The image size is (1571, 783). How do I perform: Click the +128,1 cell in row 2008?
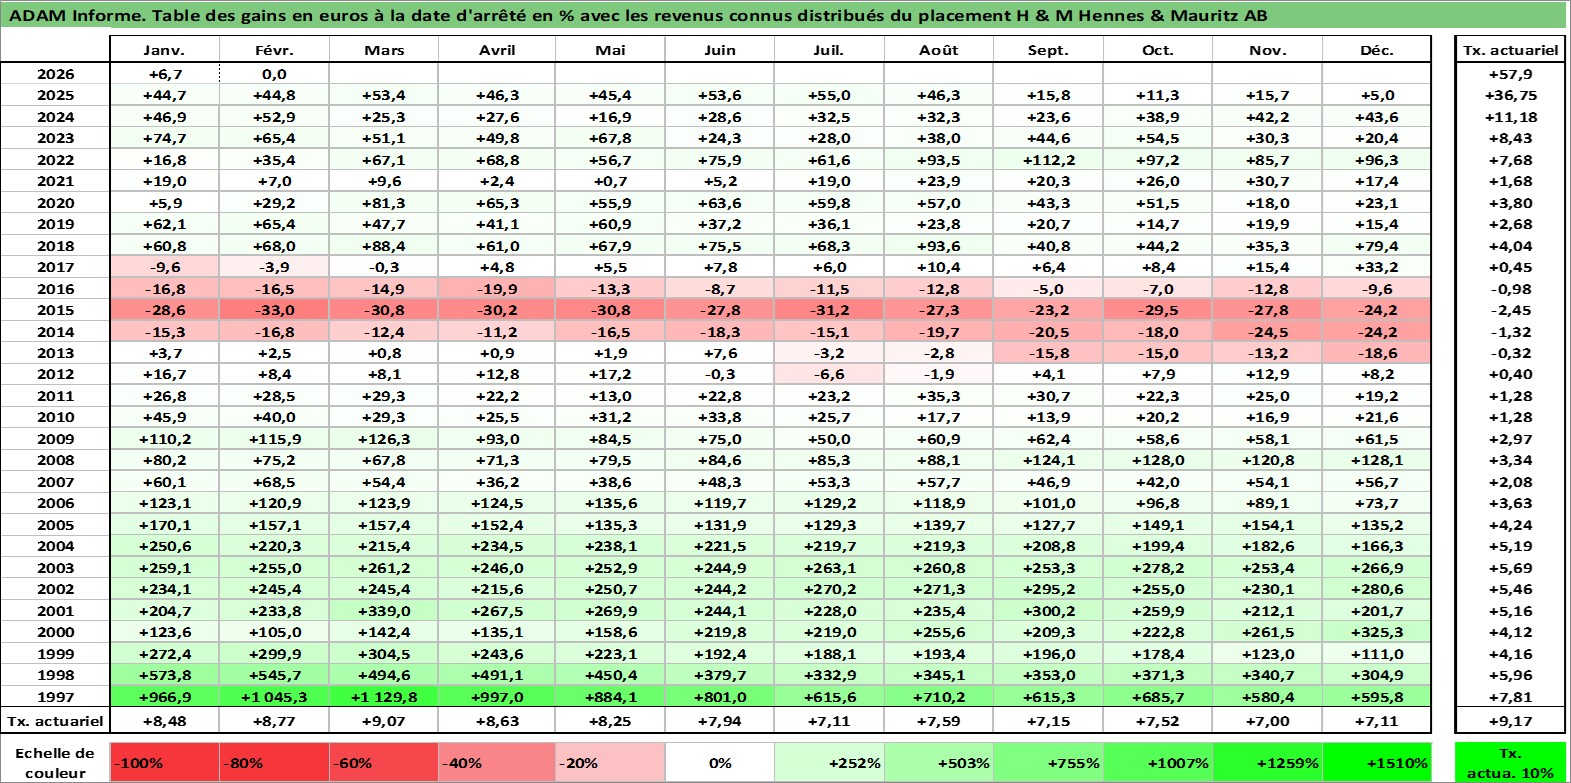(1377, 460)
